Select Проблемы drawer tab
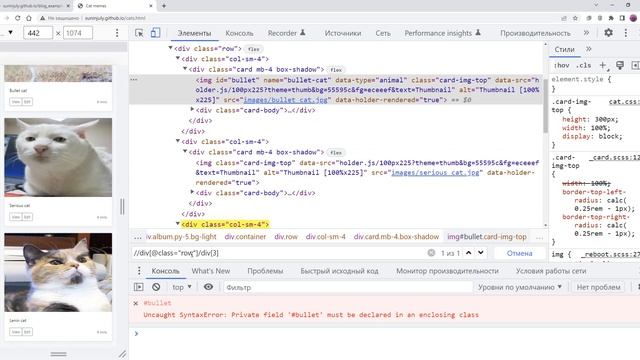The width and height of the screenshot is (640, 360). (265, 271)
